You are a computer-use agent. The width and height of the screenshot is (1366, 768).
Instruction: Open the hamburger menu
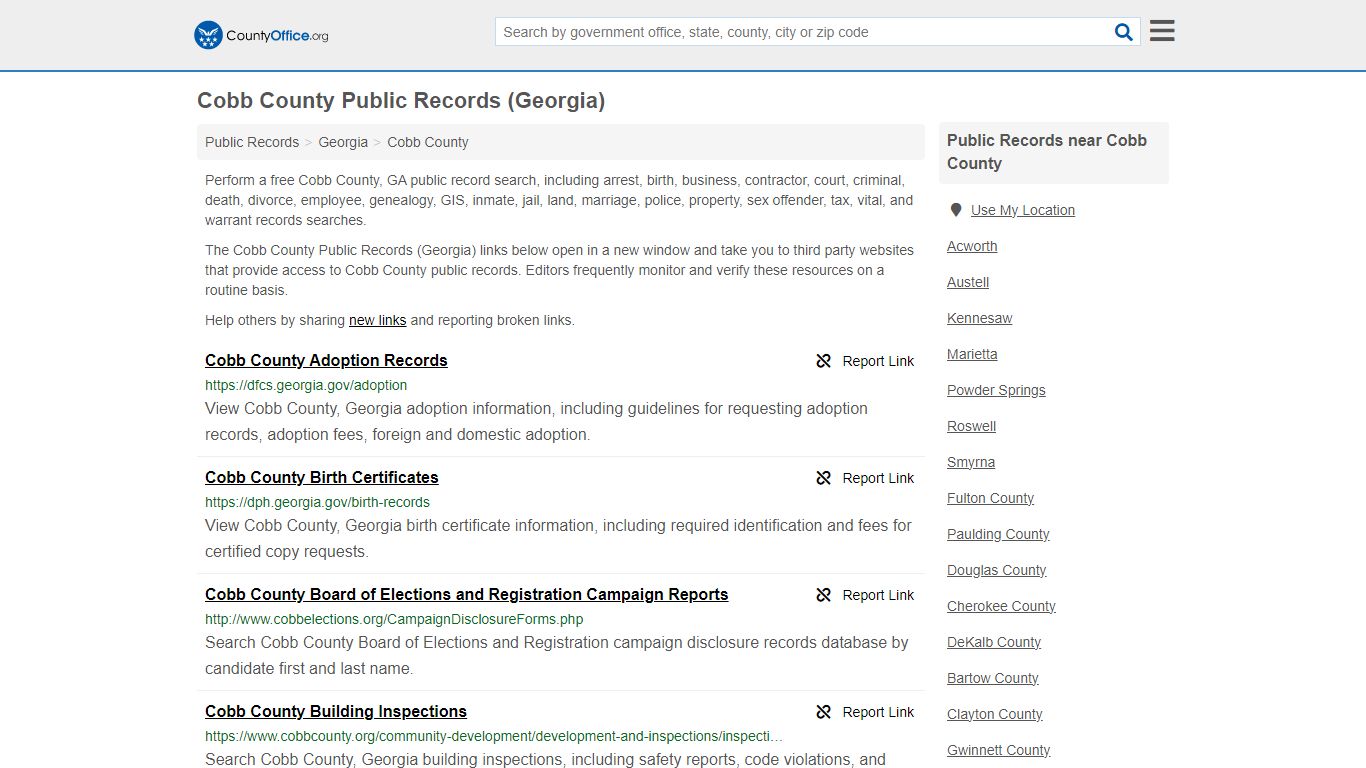[x=1162, y=31]
